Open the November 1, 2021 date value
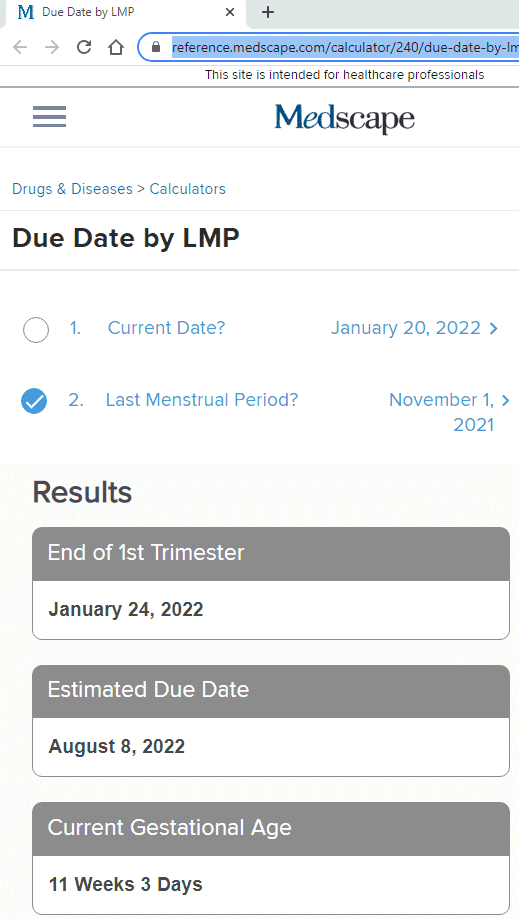The image size is (519, 919). click(x=442, y=411)
